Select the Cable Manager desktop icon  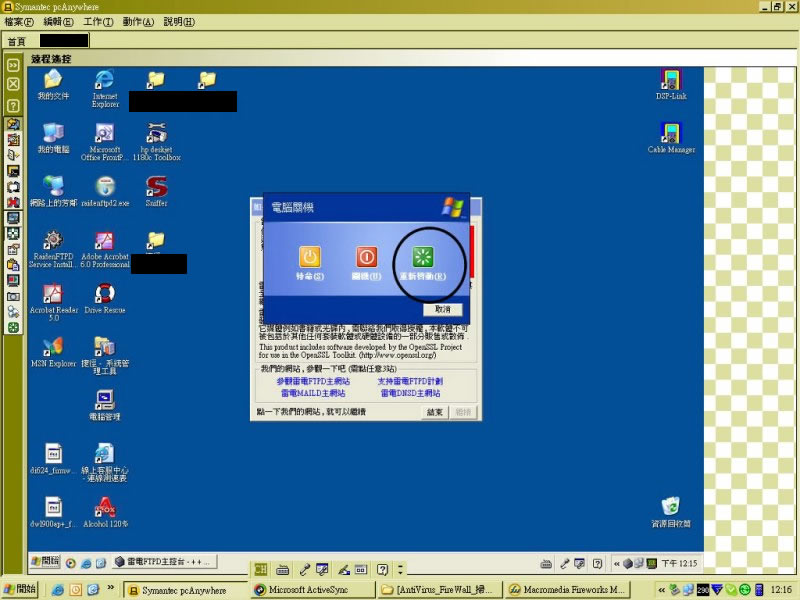(x=671, y=138)
